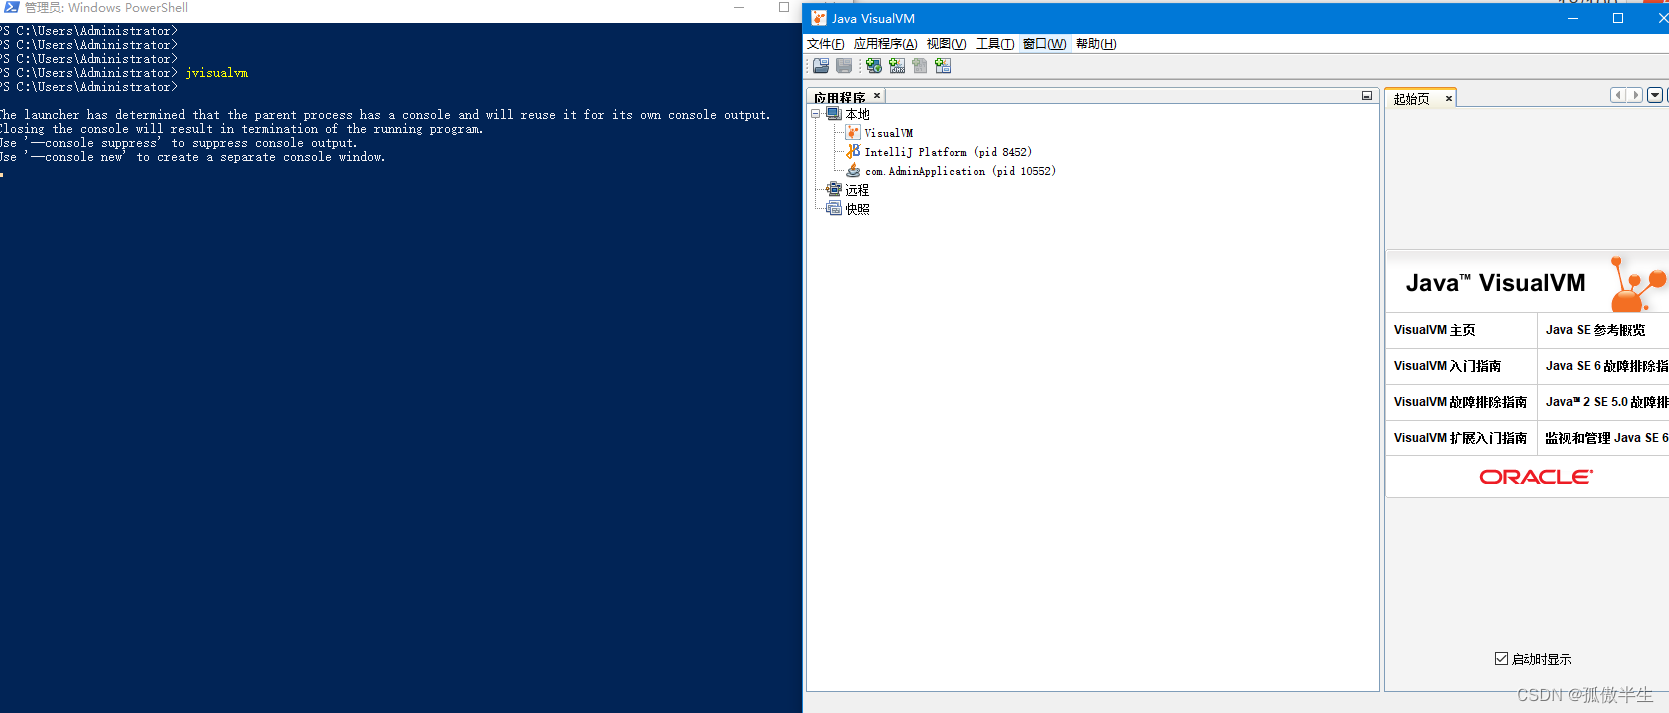Toggle the 启动时显示 checkbox

(x=1501, y=659)
